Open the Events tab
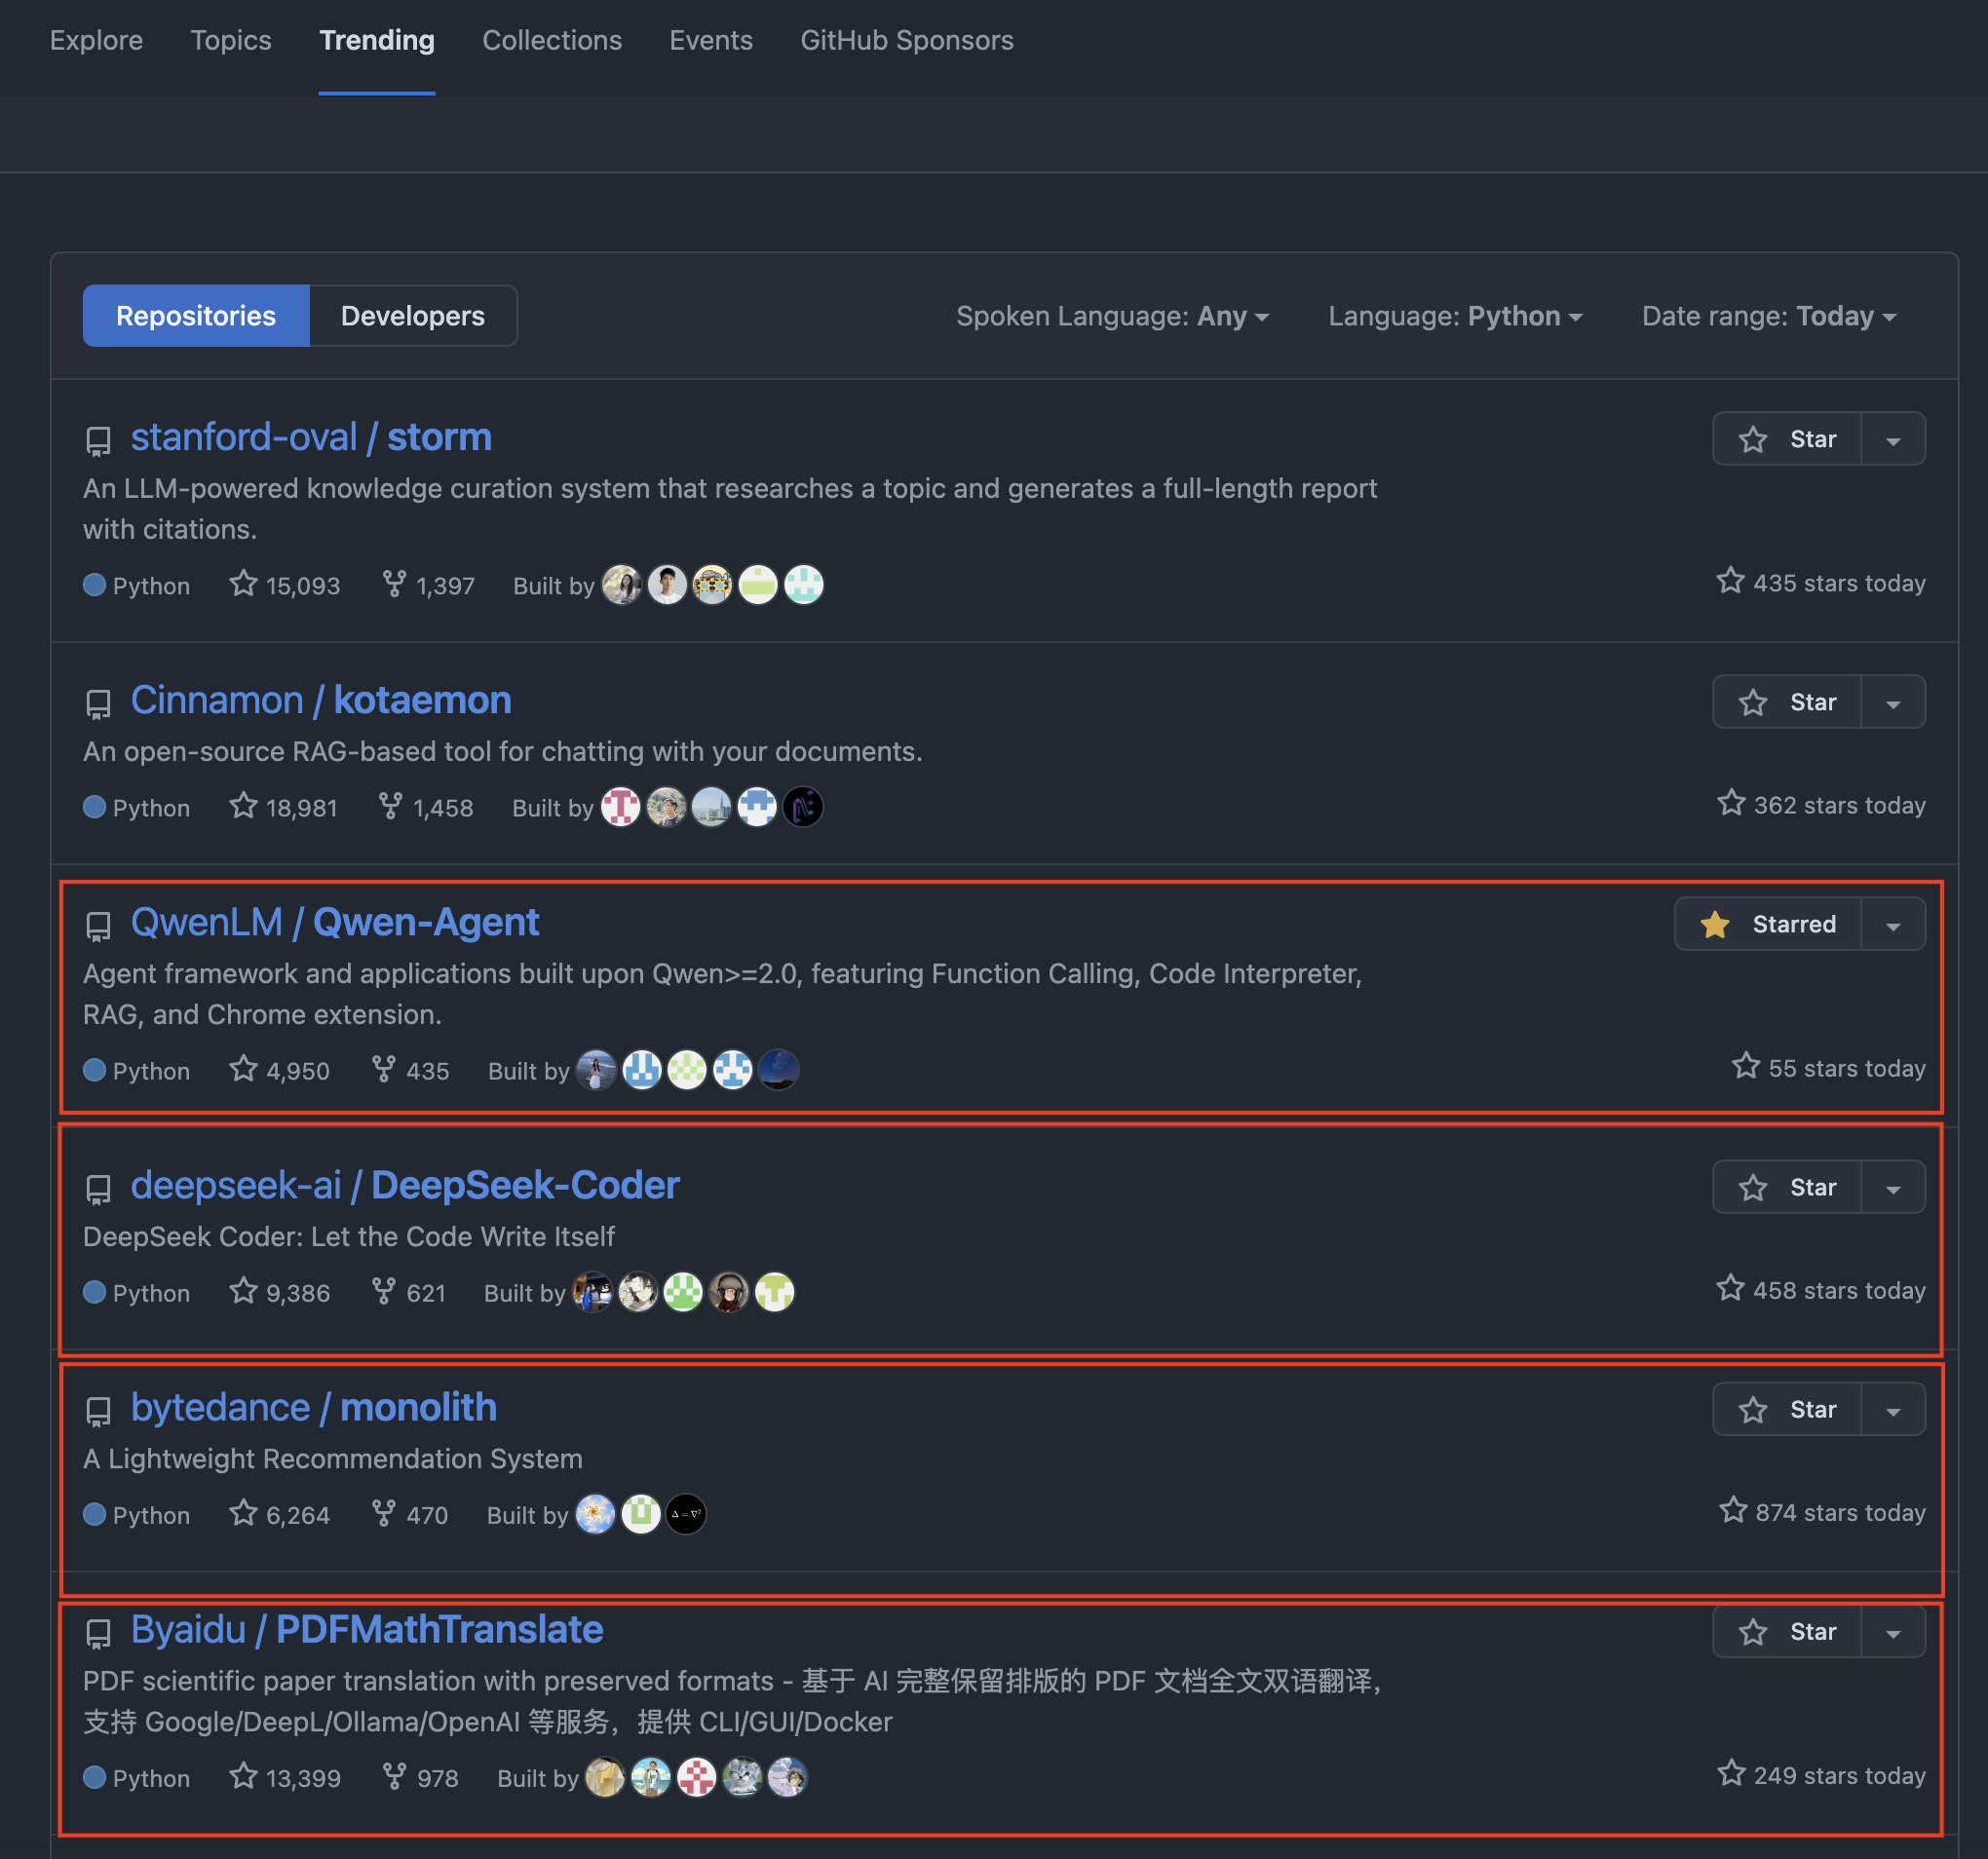The image size is (1988, 1859). click(711, 40)
